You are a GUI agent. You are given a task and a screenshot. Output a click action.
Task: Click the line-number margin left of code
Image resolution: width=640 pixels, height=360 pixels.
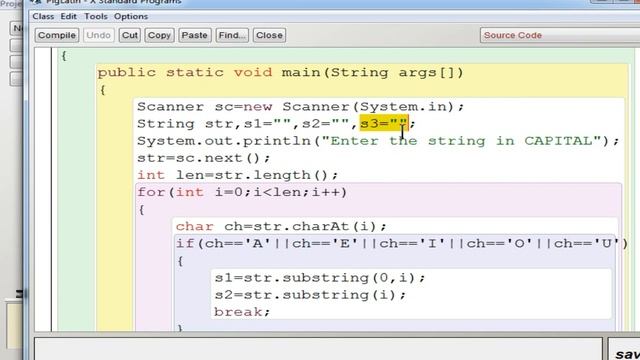point(43,189)
